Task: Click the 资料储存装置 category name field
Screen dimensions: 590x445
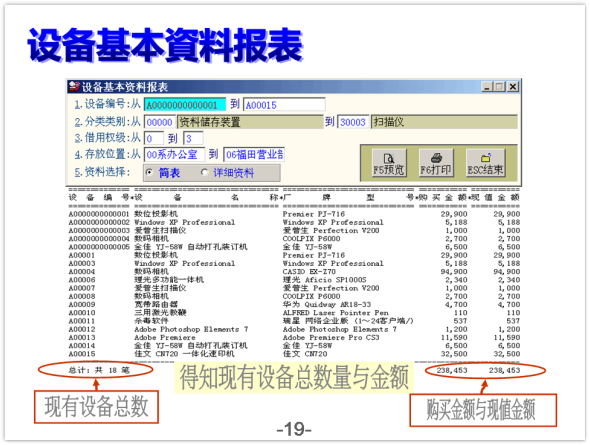Action: (250, 122)
